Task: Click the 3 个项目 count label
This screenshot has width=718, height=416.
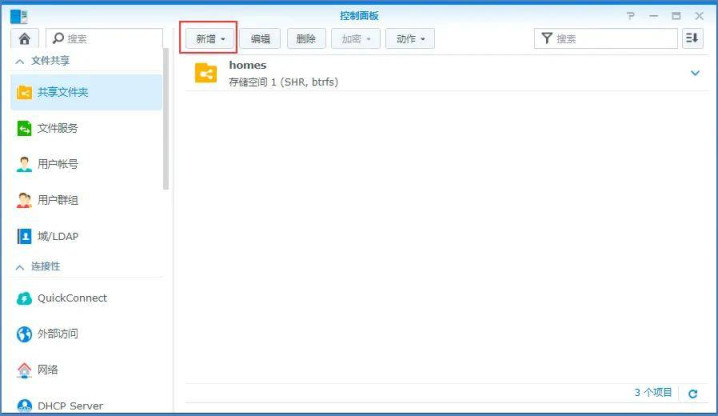Action: 653,393
